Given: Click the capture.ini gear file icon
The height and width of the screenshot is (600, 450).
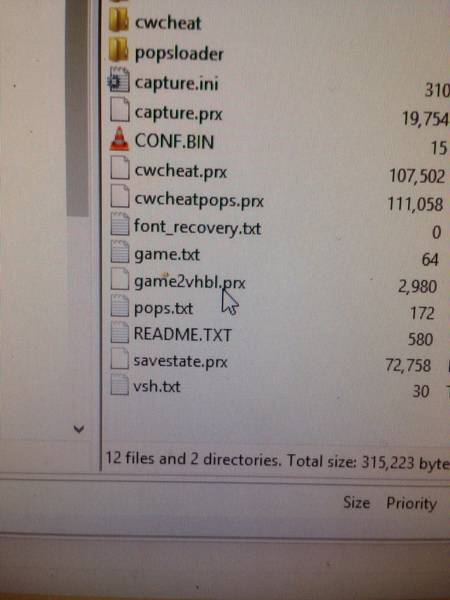Looking at the screenshot, I should (x=118, y=80).
